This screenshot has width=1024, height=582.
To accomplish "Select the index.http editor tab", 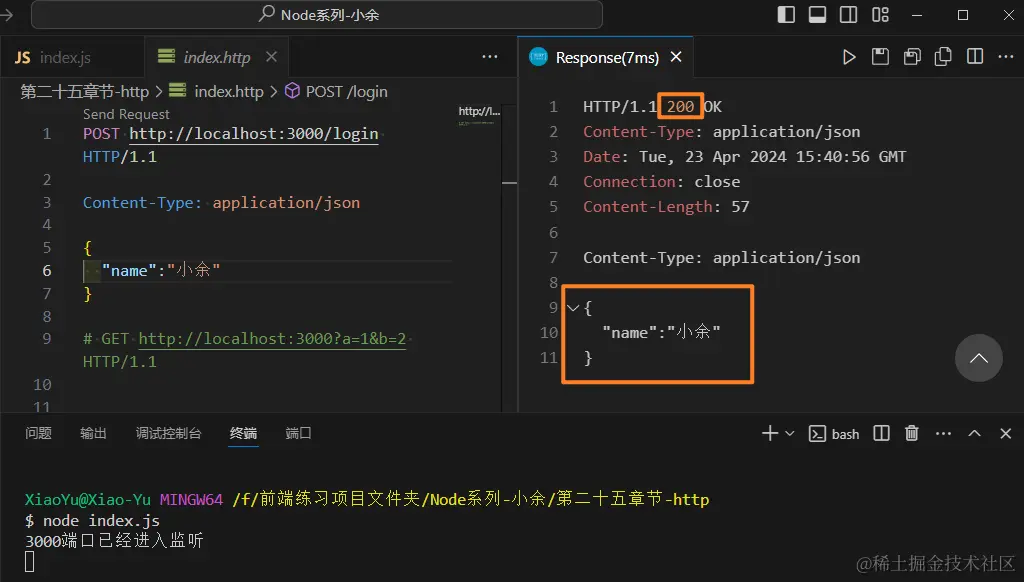I will pyautogui.click(x=216, y=57).
